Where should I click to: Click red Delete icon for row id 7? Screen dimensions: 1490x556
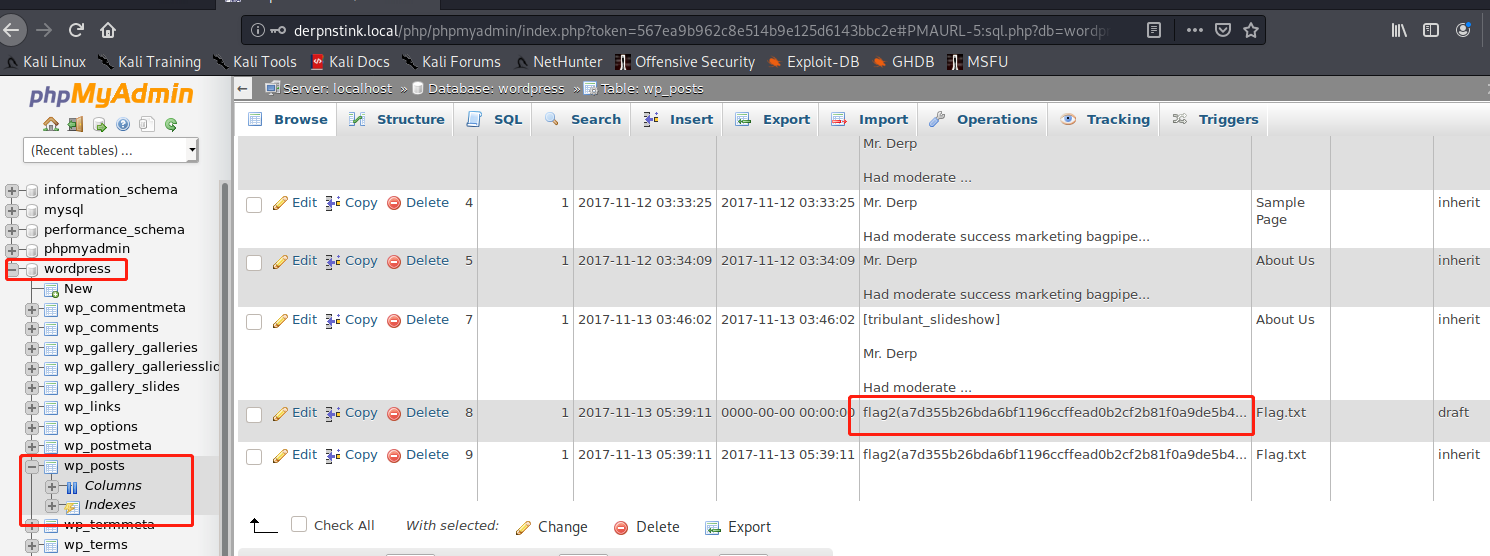point(394,320)
